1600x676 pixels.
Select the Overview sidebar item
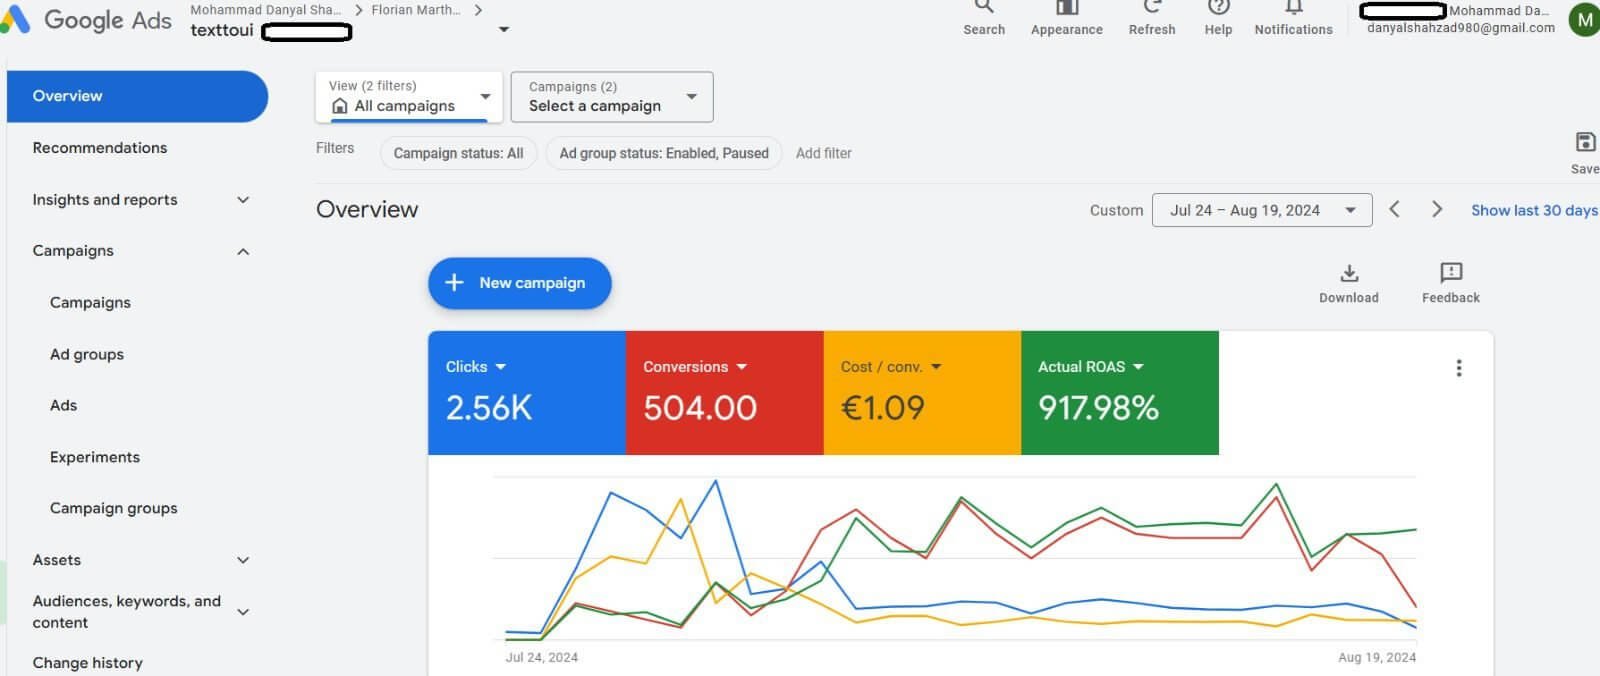(x=138, y=96)
